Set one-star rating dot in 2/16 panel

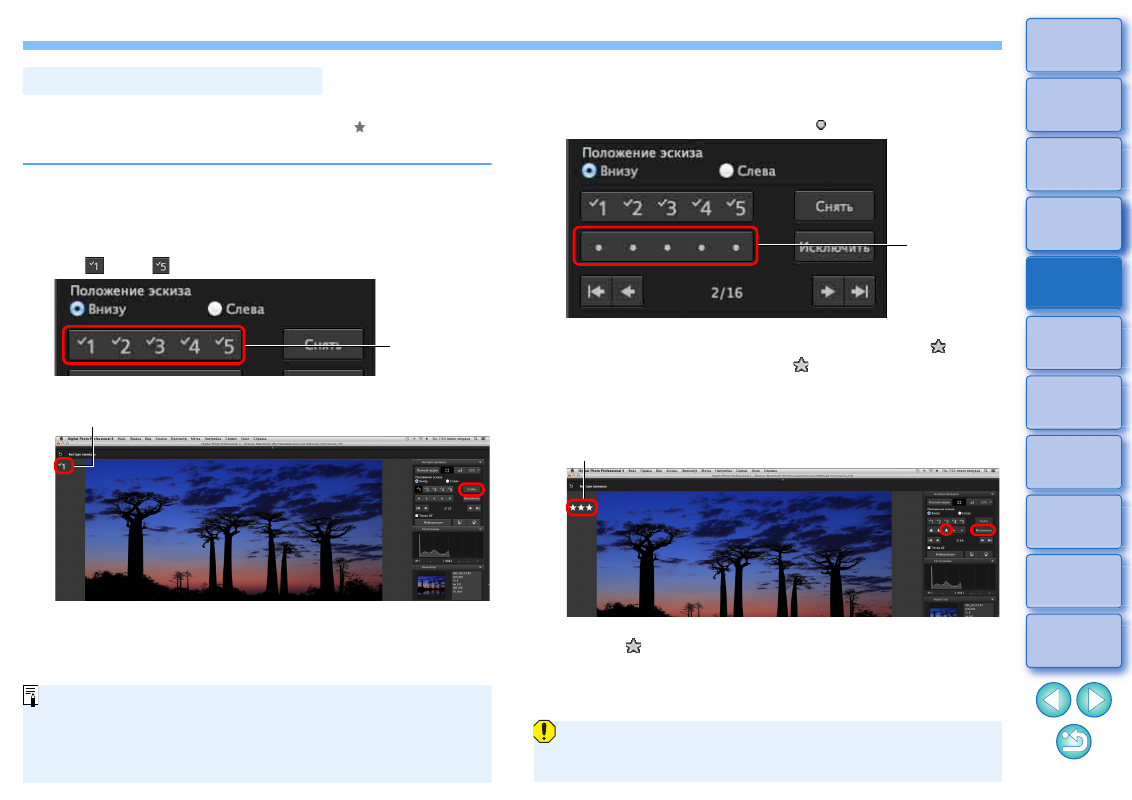click(x=598, y=248)
